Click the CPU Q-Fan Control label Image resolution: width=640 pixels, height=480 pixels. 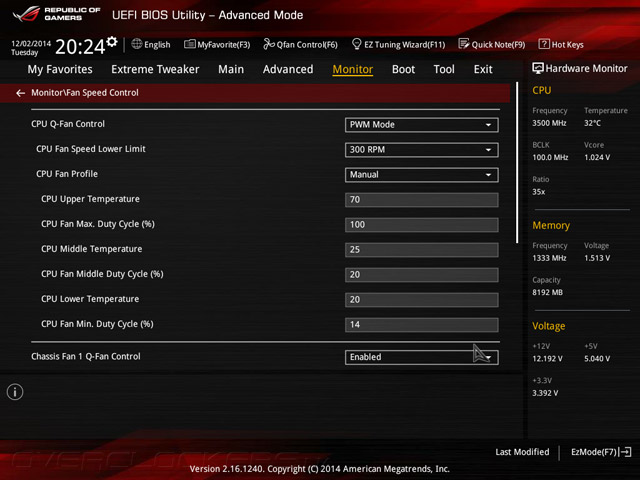click(68, 124)
